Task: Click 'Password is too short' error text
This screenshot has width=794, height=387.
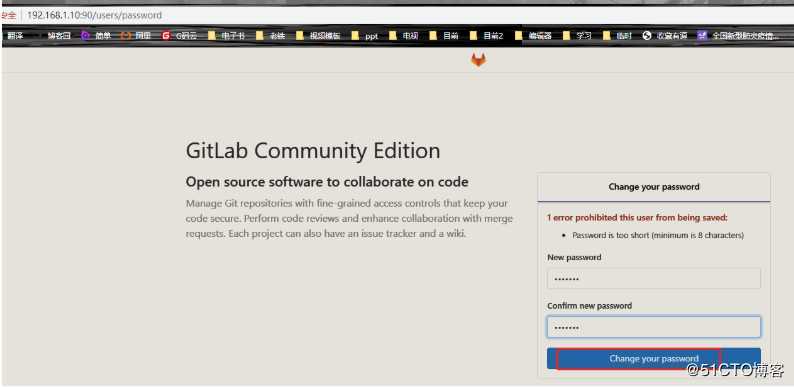Action: click(658, 236)
